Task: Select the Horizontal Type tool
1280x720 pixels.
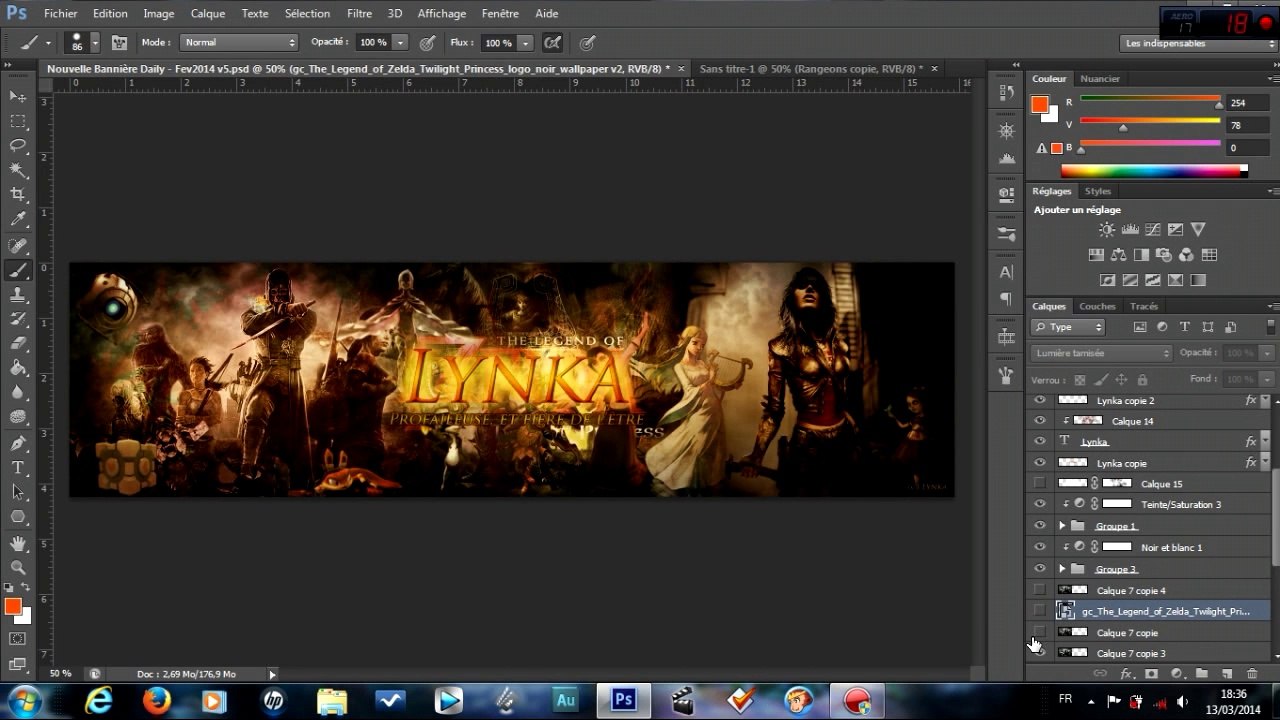Action: coord(18,467)
